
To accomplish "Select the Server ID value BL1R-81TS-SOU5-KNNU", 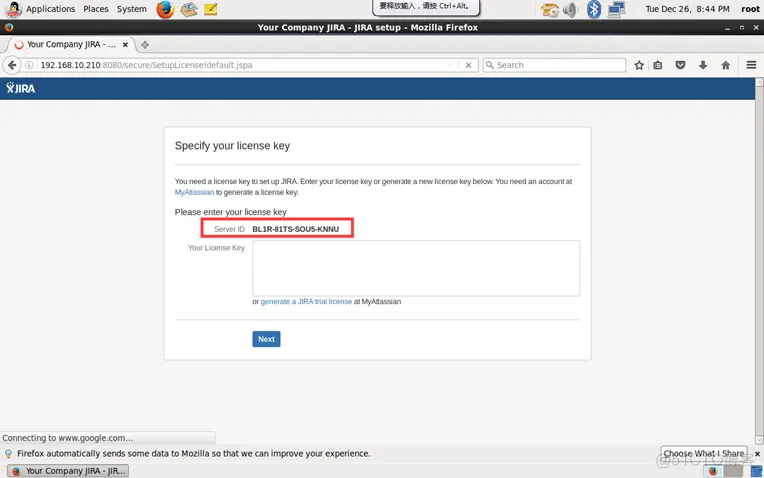I will tap(295, 229).
